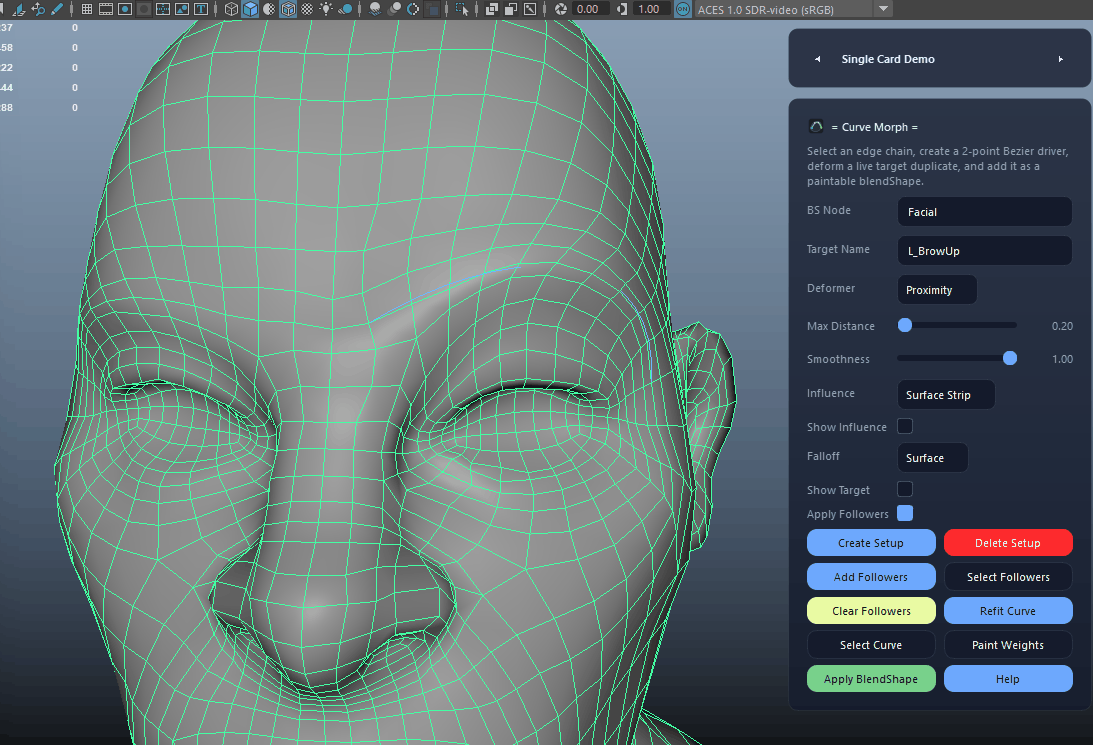
Task: Toggle the X-ray joints icon
Action: [530, 9]
